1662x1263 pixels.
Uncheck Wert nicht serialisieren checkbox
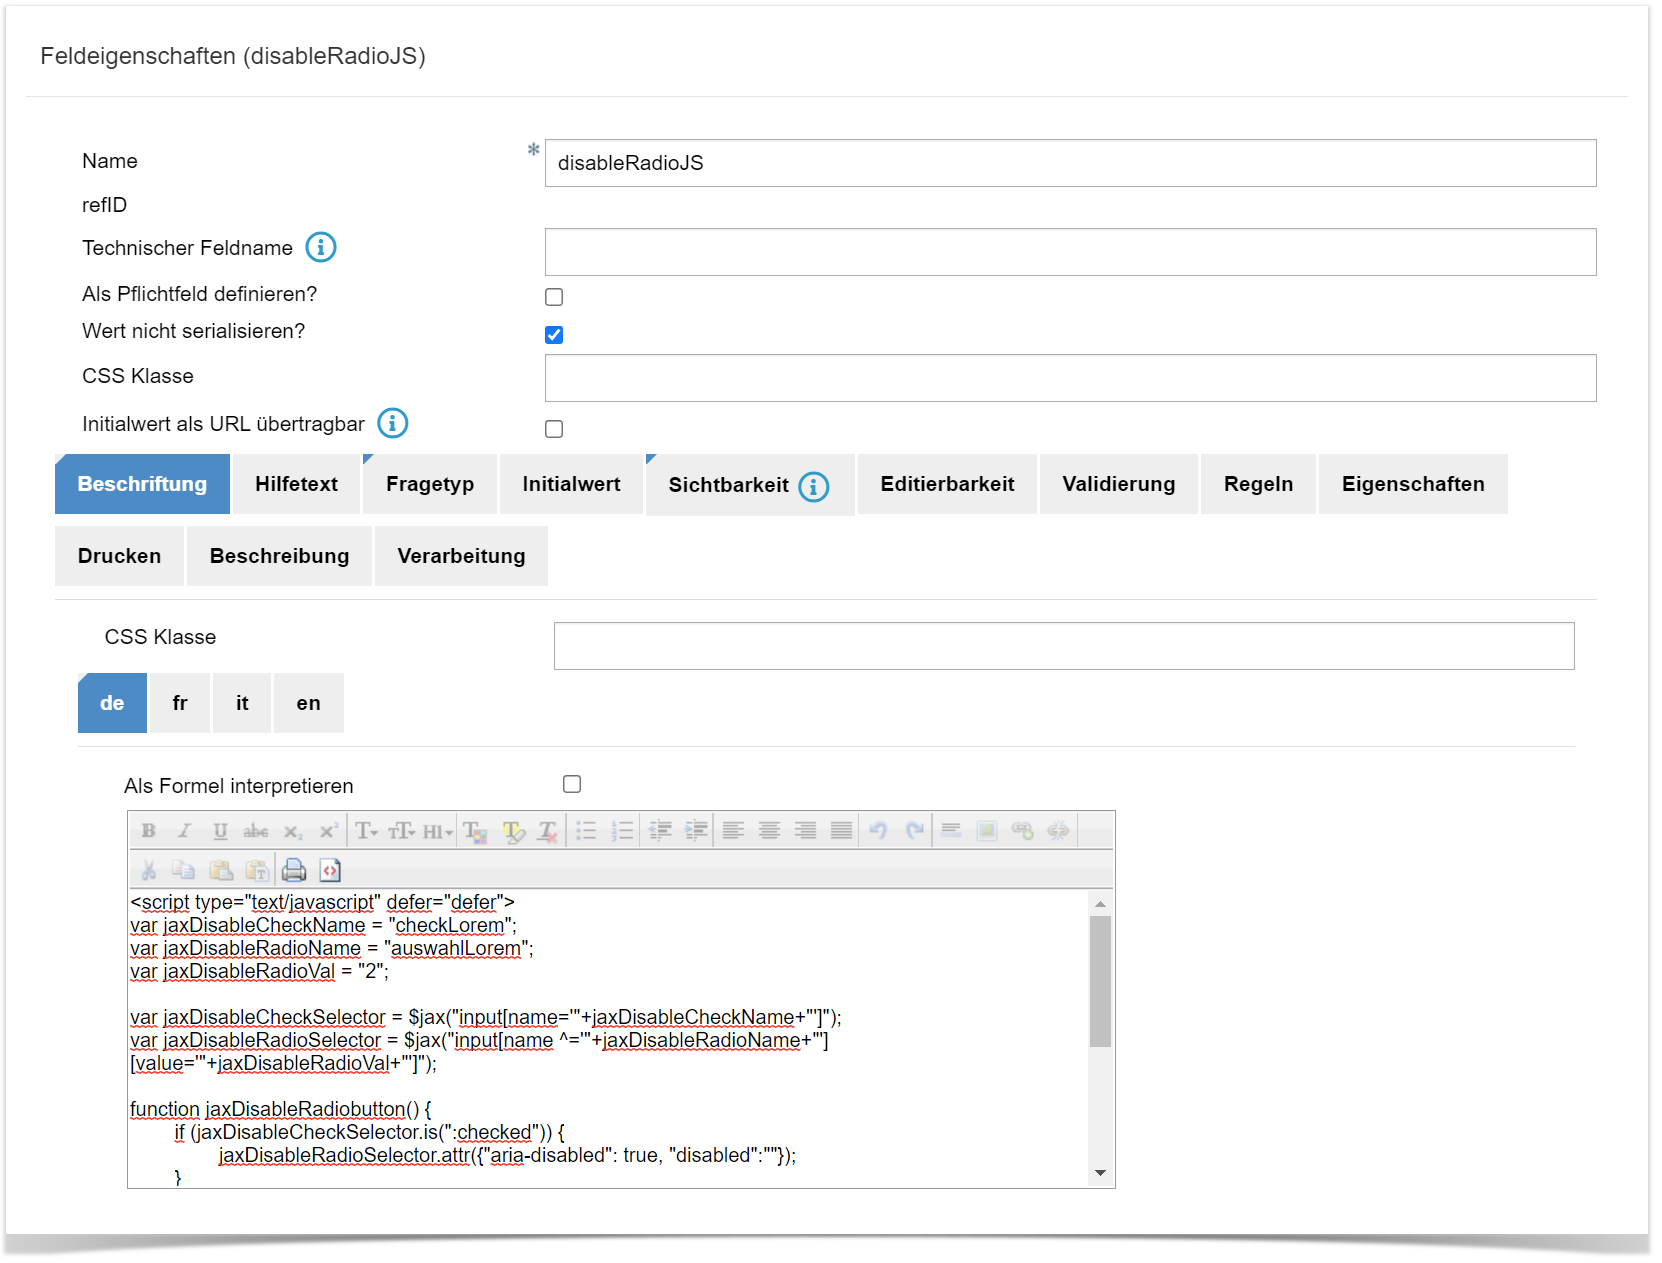point(554,335)
